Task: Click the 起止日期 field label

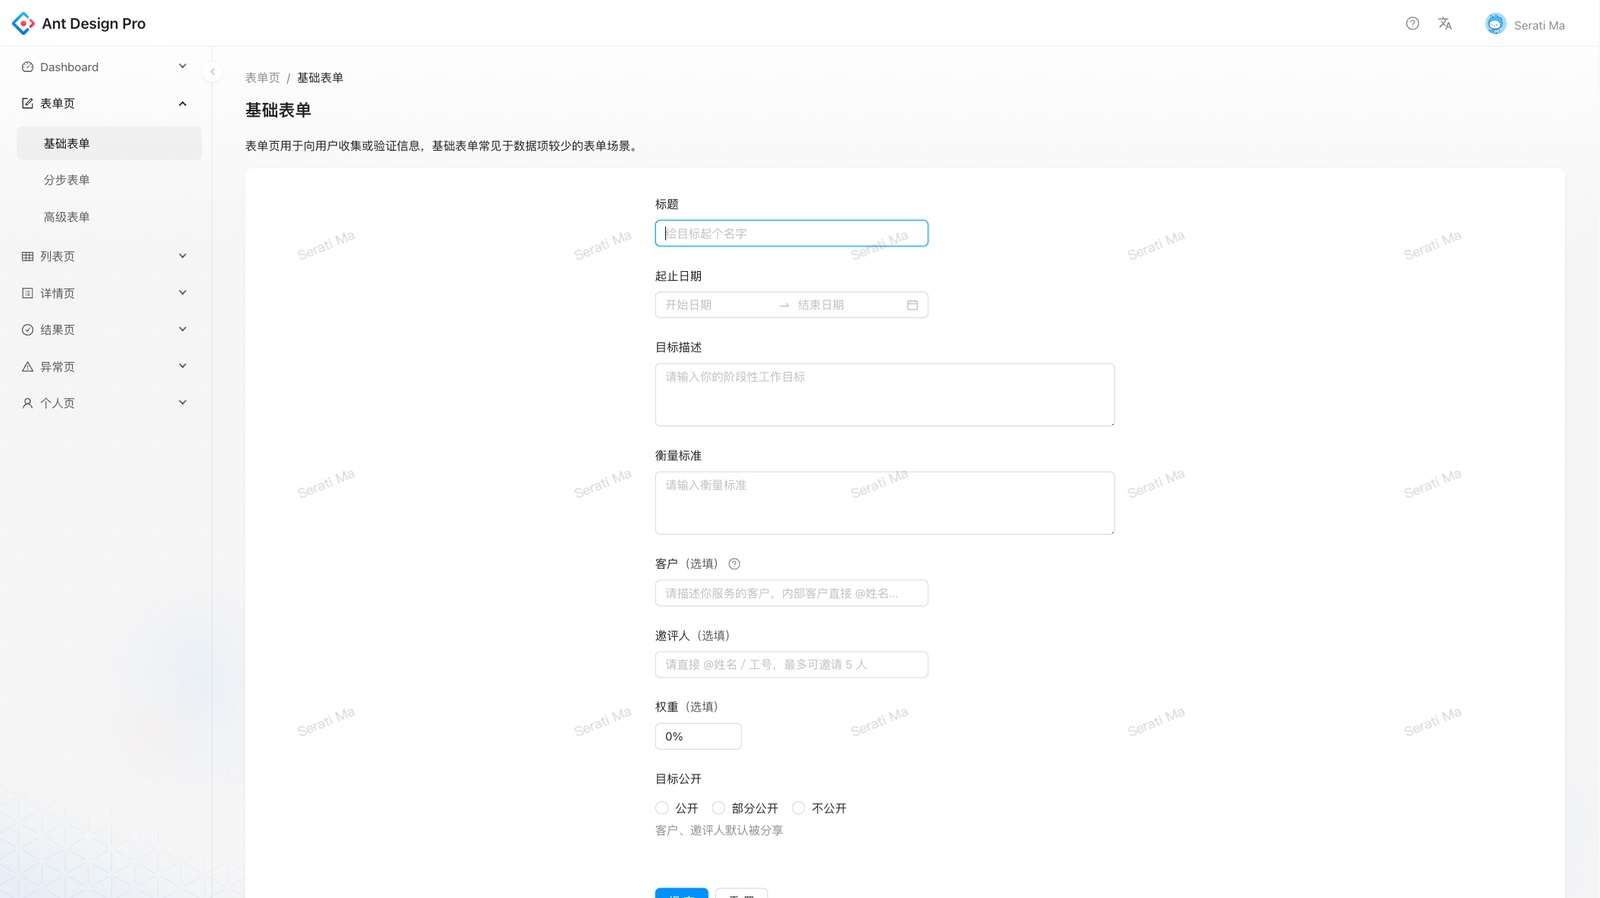Action: coord(678,276)
